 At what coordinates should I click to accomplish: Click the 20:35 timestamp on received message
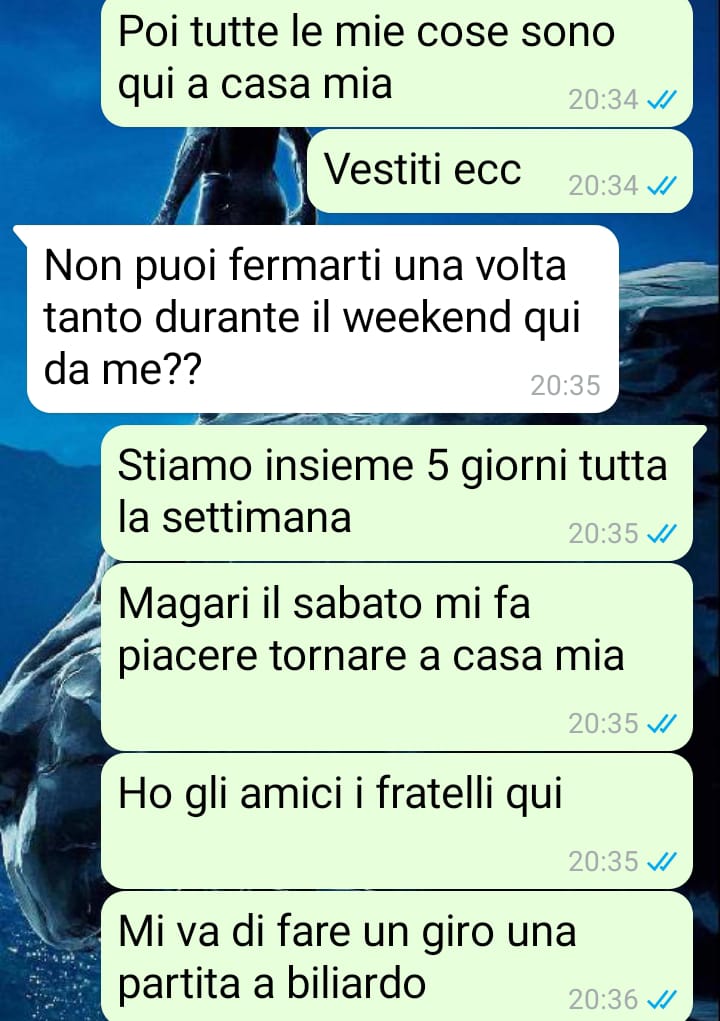[x=565, y=385]
